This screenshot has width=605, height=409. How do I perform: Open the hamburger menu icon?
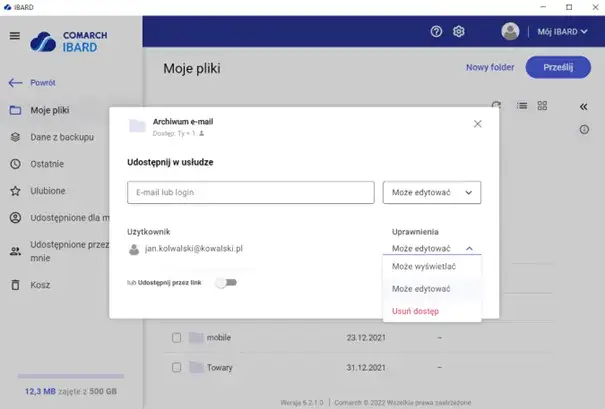pyautogui.click(x=14, y=36)
